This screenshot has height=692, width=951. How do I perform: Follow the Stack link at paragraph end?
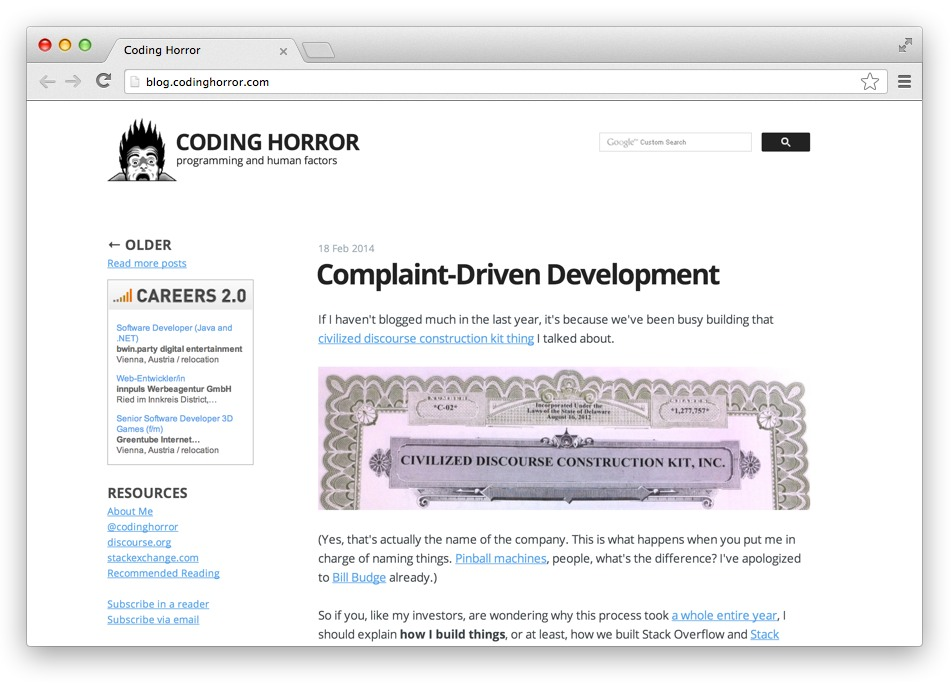tap(764, 634)
